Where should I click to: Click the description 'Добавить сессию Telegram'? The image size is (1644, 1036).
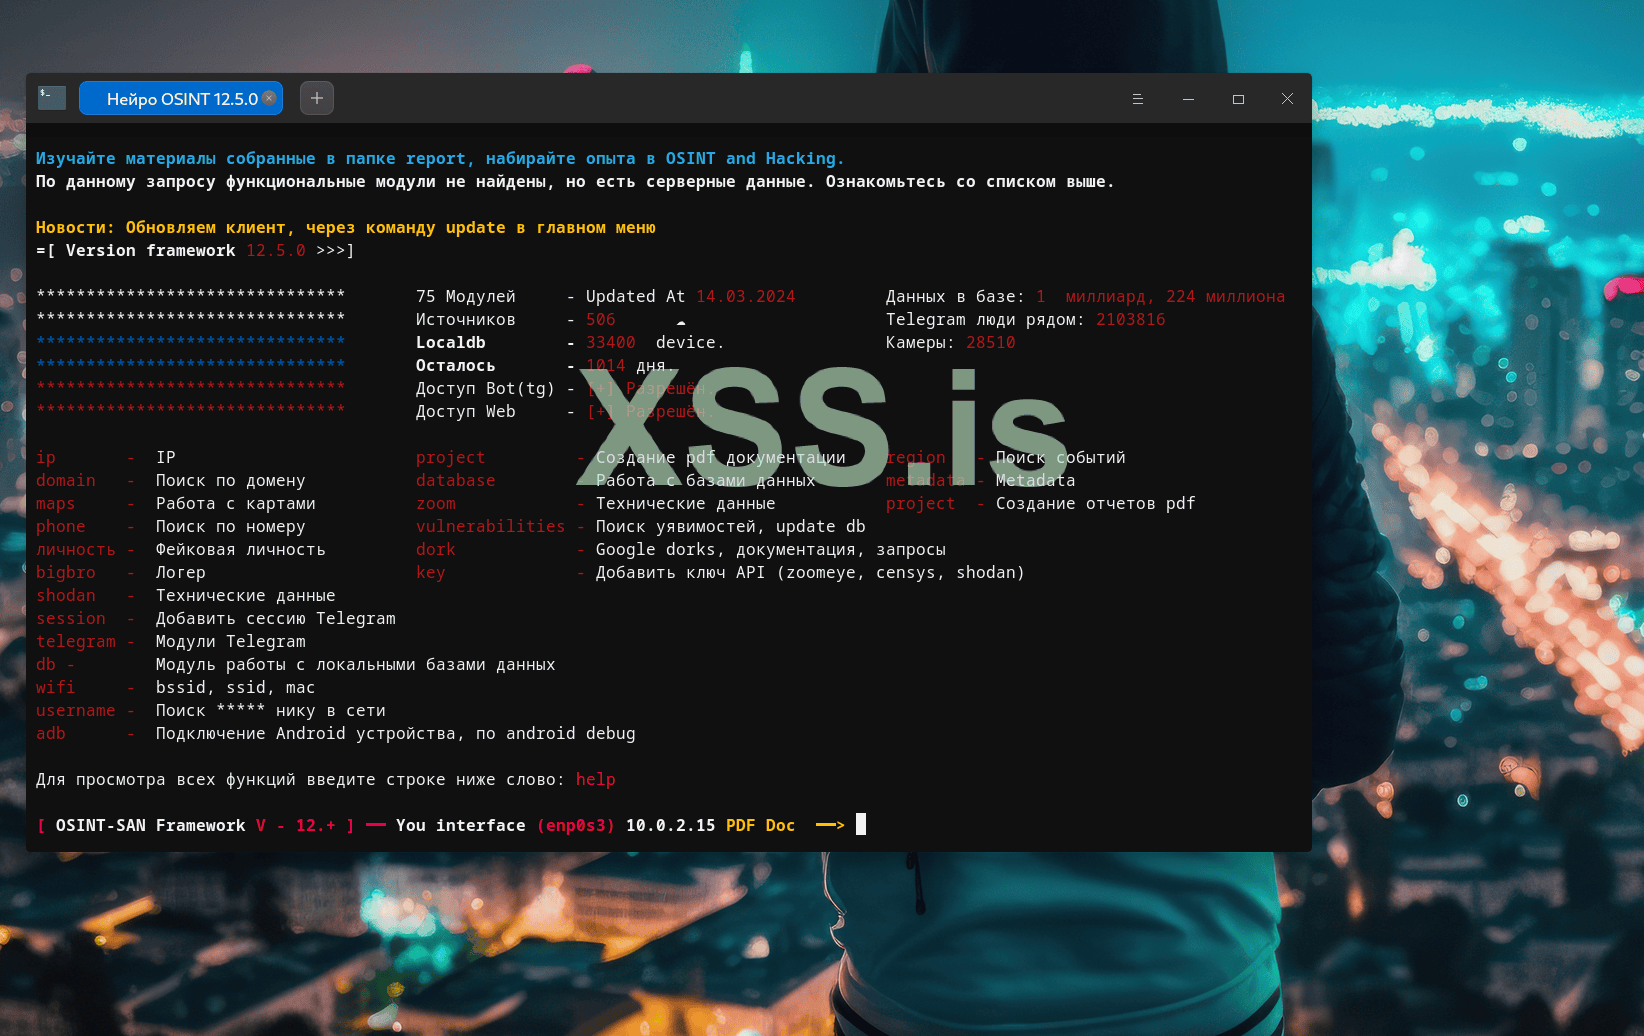click(276, 618)
